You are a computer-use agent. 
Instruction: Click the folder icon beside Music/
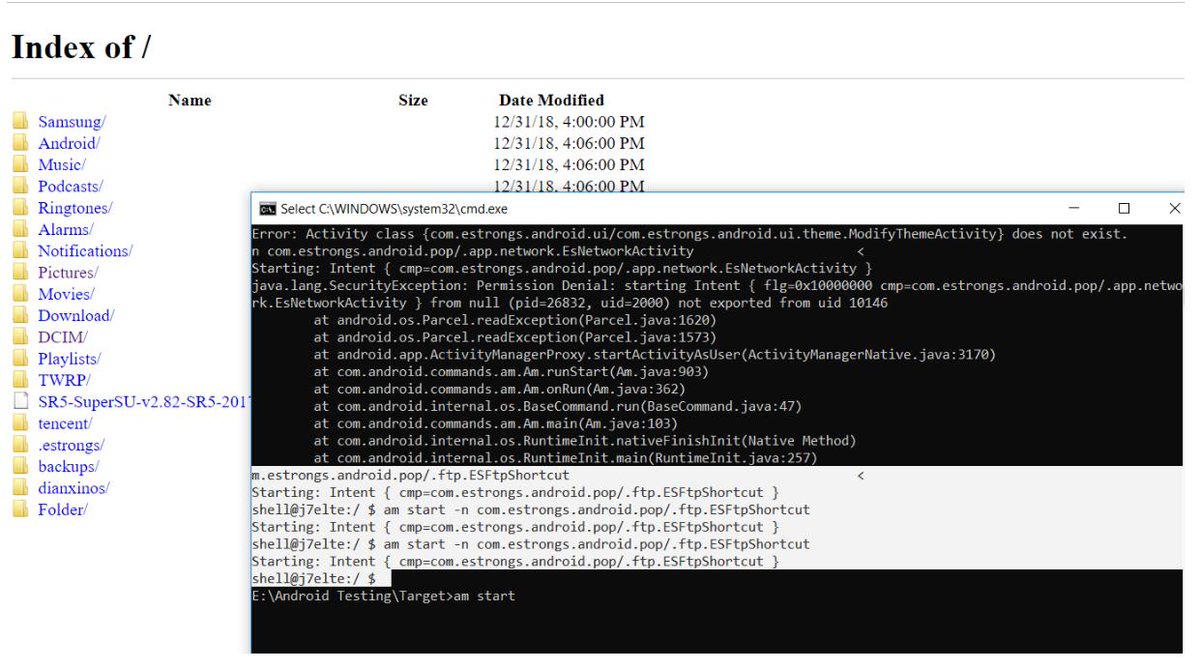[x=20, y=165]
